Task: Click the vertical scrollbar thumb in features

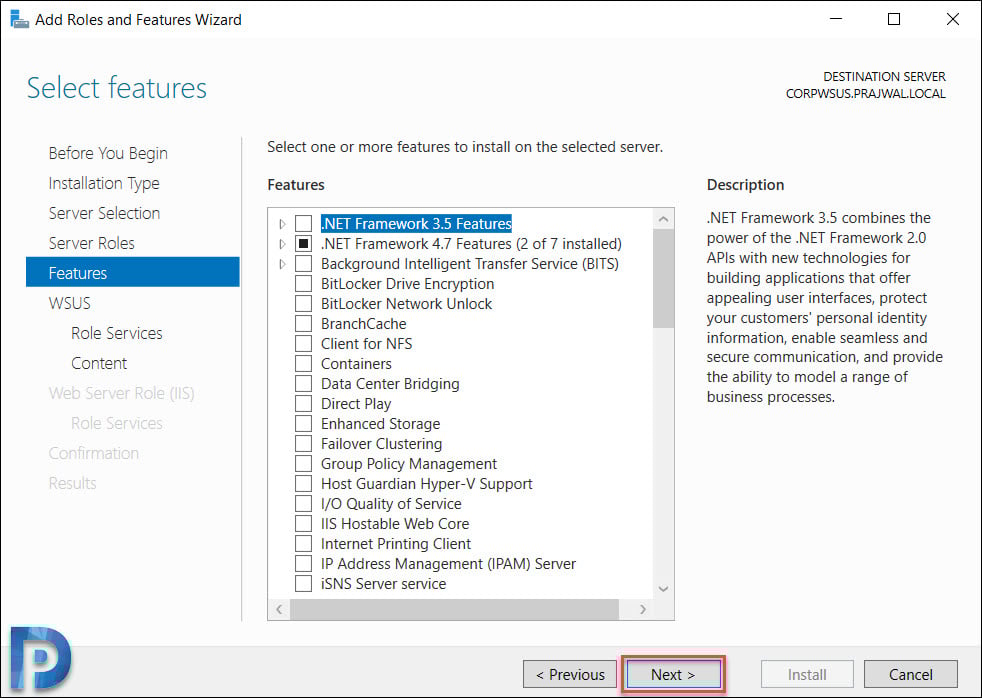Action: click(x=663, y=279)
